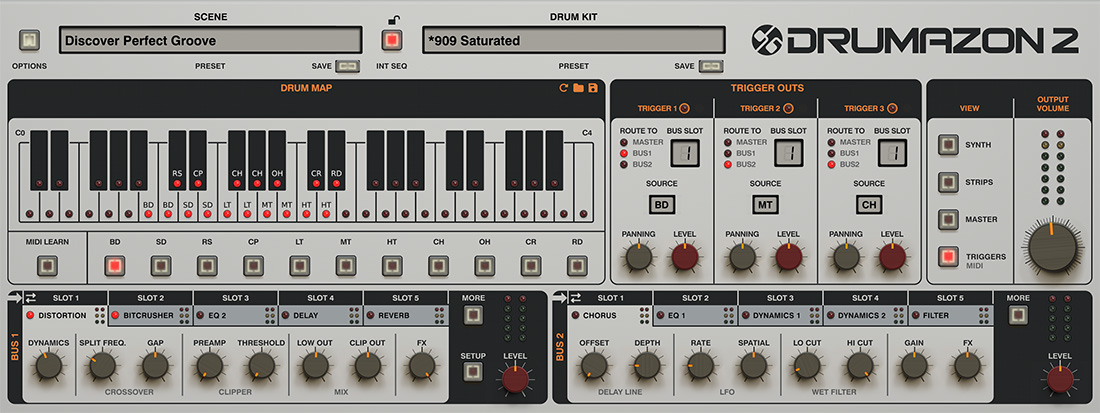This screenshot has height=413, width=1100.
Task: Click the CR black key LED
Action: tap(316, 183)
